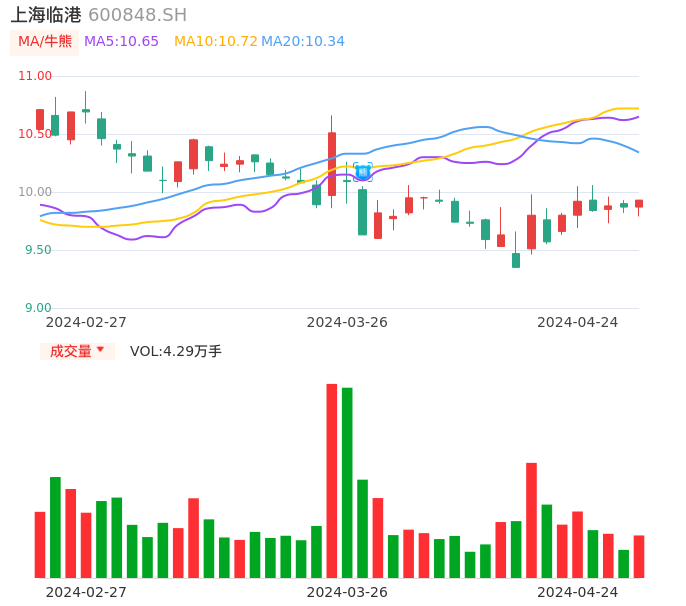Click 2024-04-24 date below the candlestick chart
This screenshot has width=686, height=606.
coord(578,322)
